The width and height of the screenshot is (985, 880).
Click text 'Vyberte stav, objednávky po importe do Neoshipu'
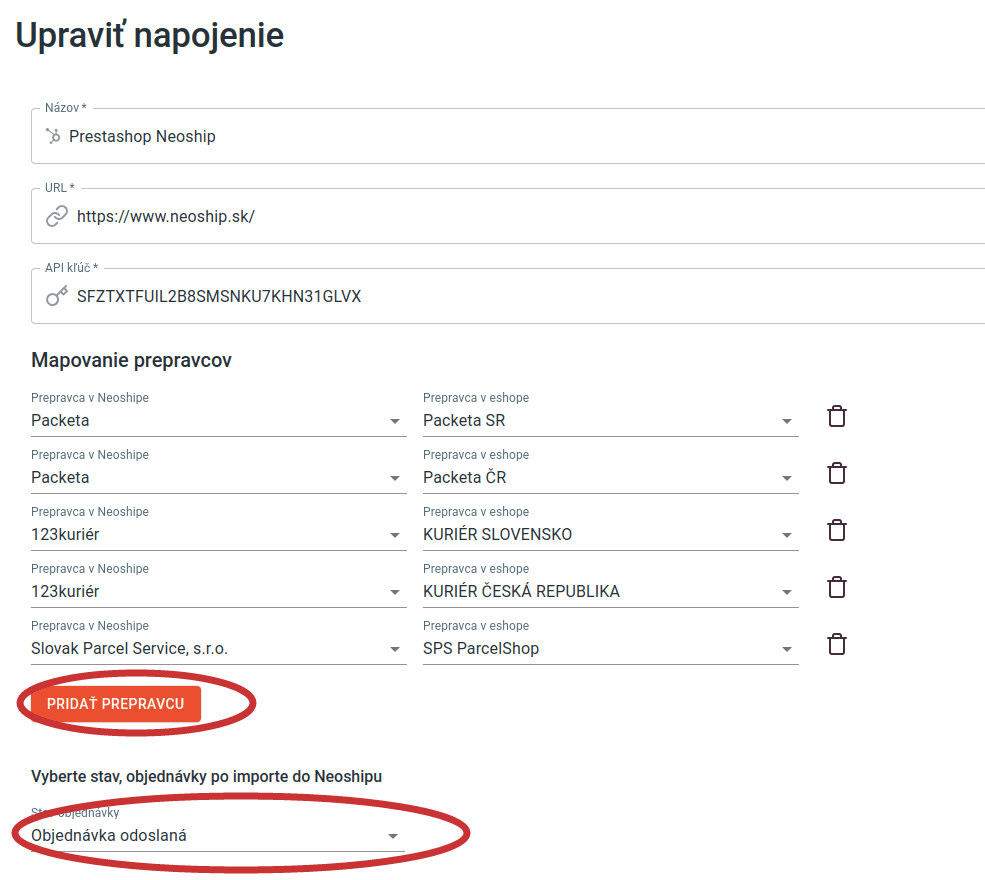tap(207, 776)
